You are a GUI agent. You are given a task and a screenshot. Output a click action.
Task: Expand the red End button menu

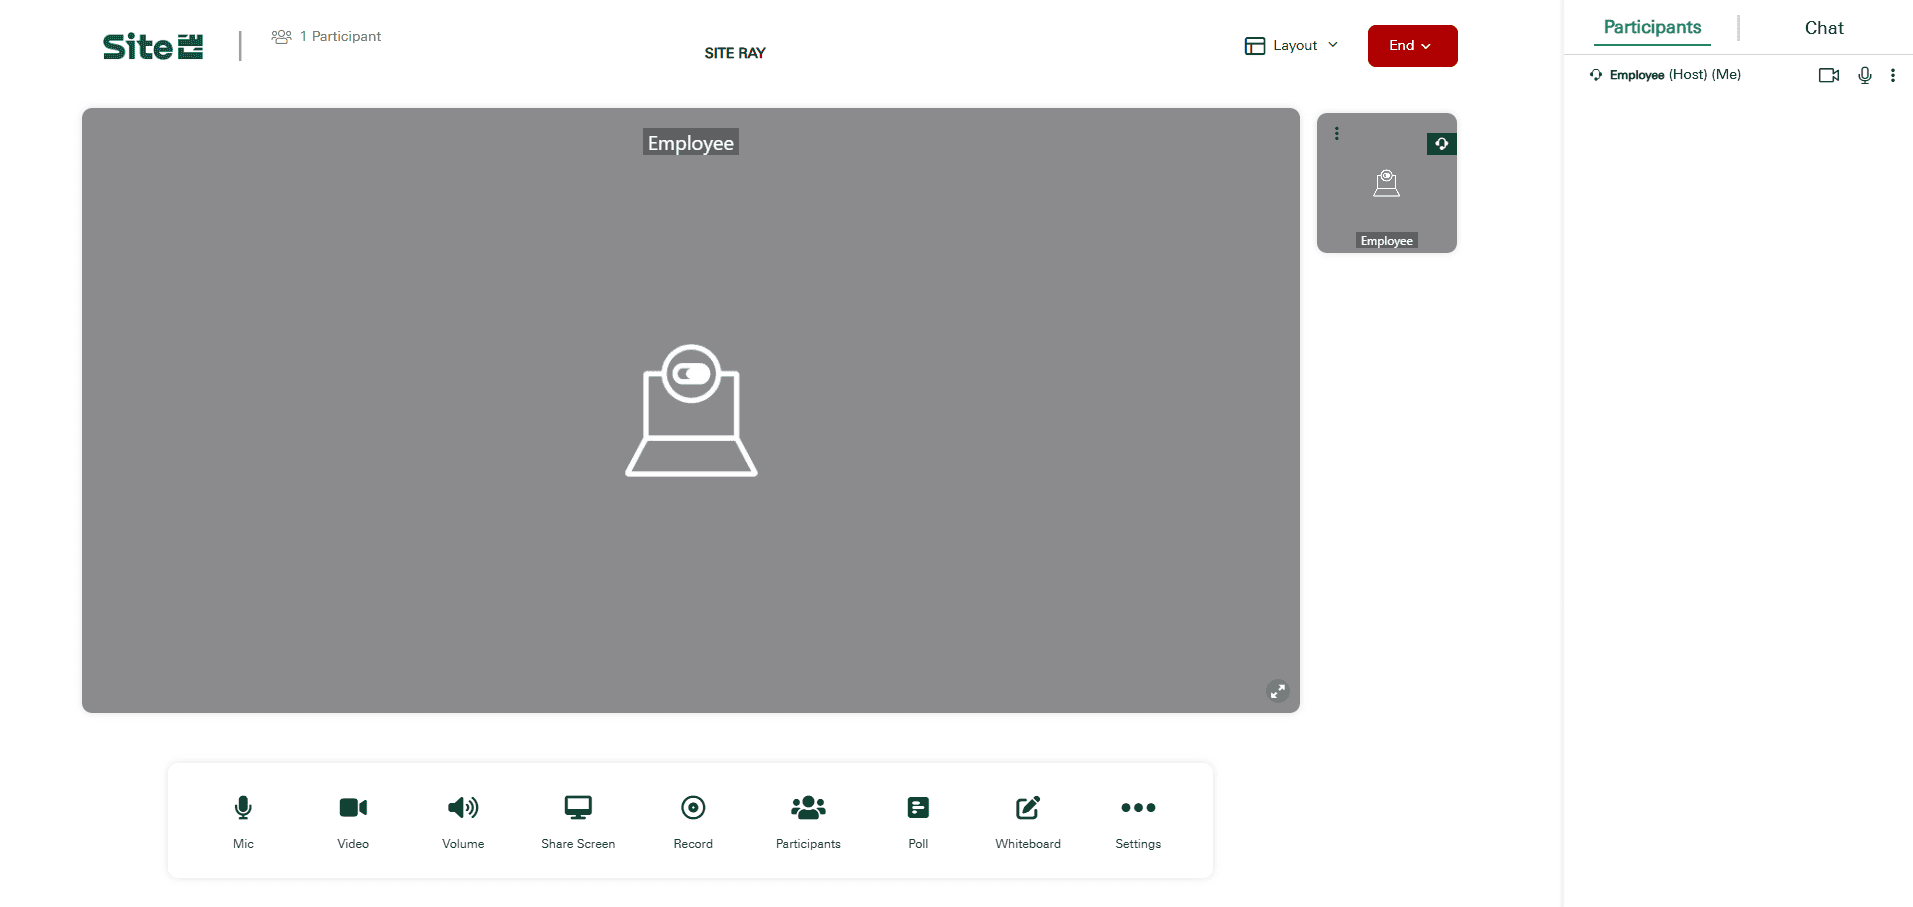point(1412,46)
